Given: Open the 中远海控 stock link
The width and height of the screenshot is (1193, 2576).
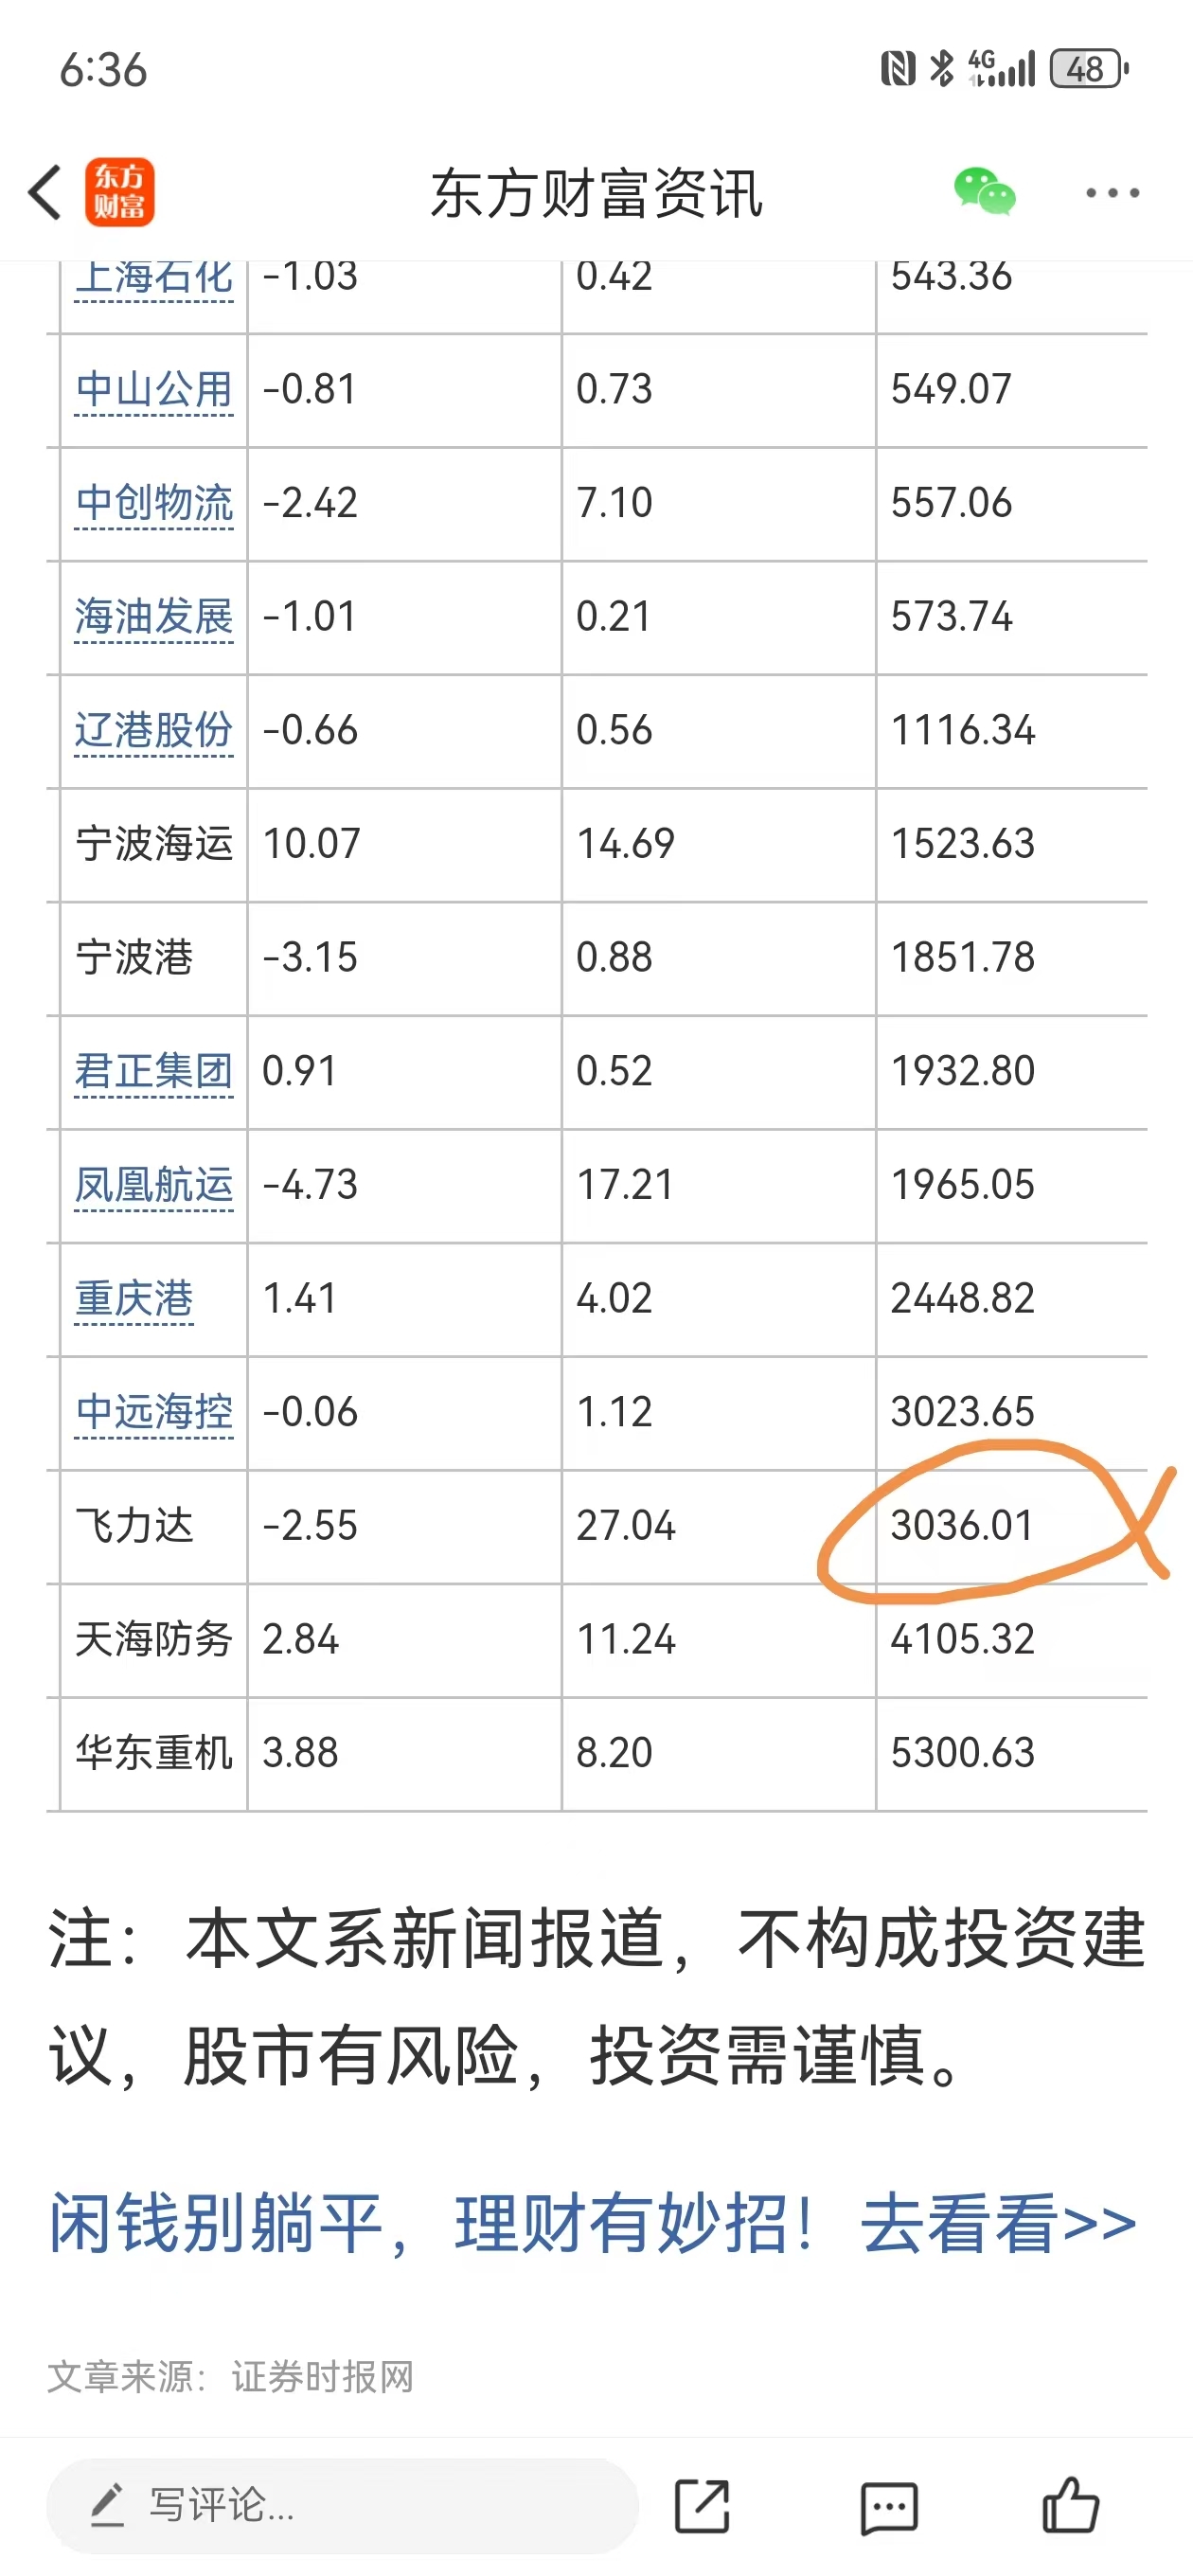Looking at the screenshot, I should coord(154,1413).
